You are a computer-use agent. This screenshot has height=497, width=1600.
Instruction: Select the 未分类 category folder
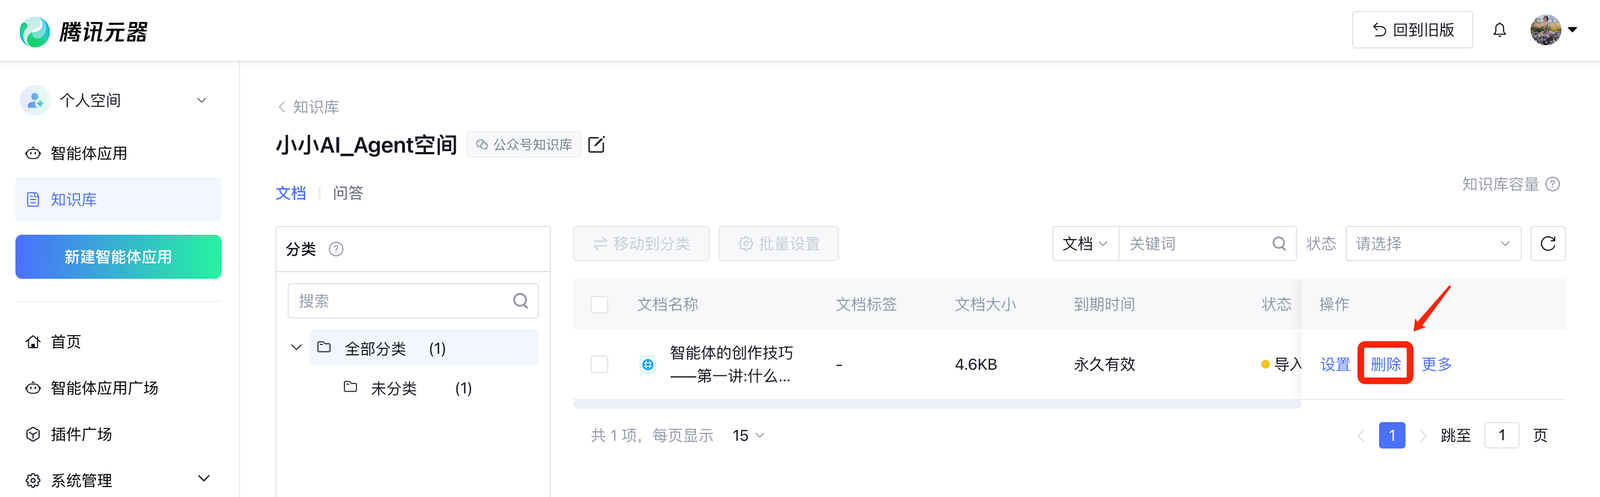[x=393, y=388]
